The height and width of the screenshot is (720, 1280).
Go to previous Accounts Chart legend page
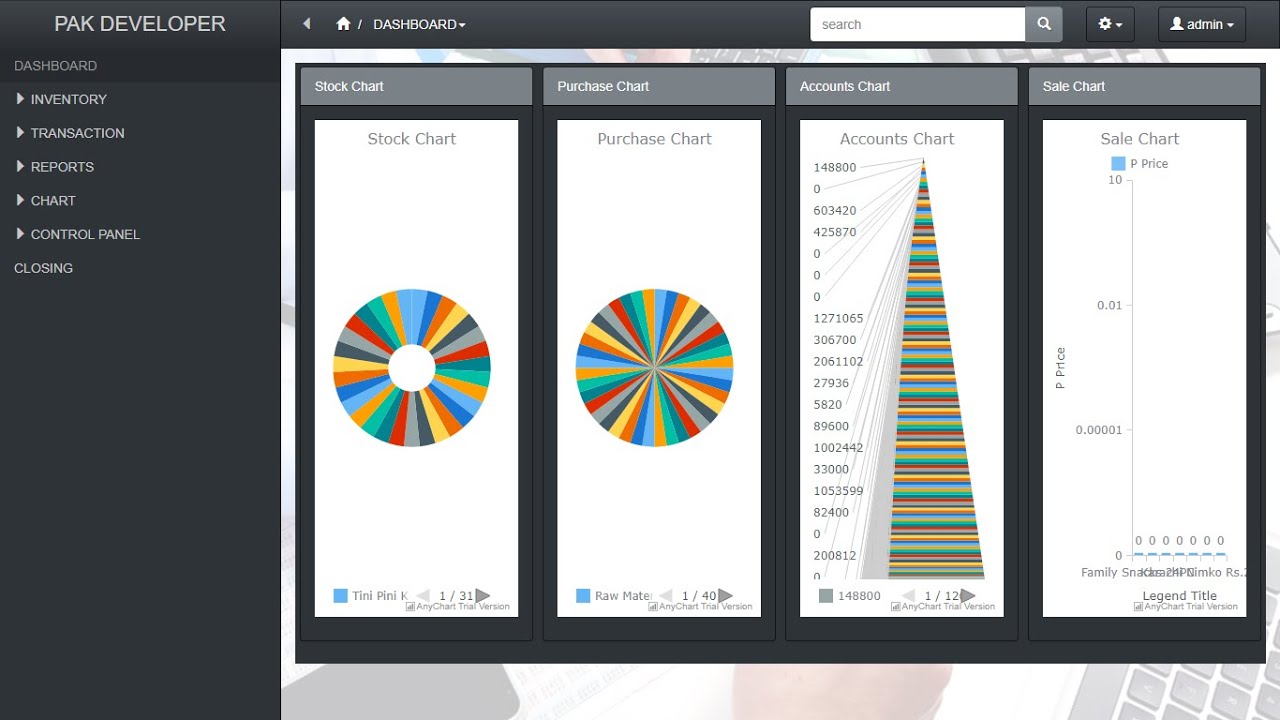[x=908, y=596]
